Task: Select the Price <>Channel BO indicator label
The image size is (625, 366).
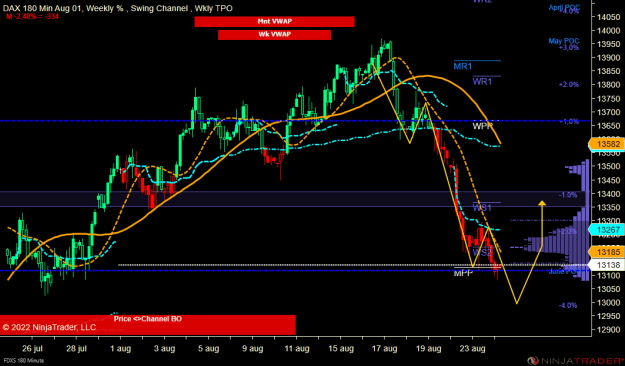Action: click(x=147, y=319)
